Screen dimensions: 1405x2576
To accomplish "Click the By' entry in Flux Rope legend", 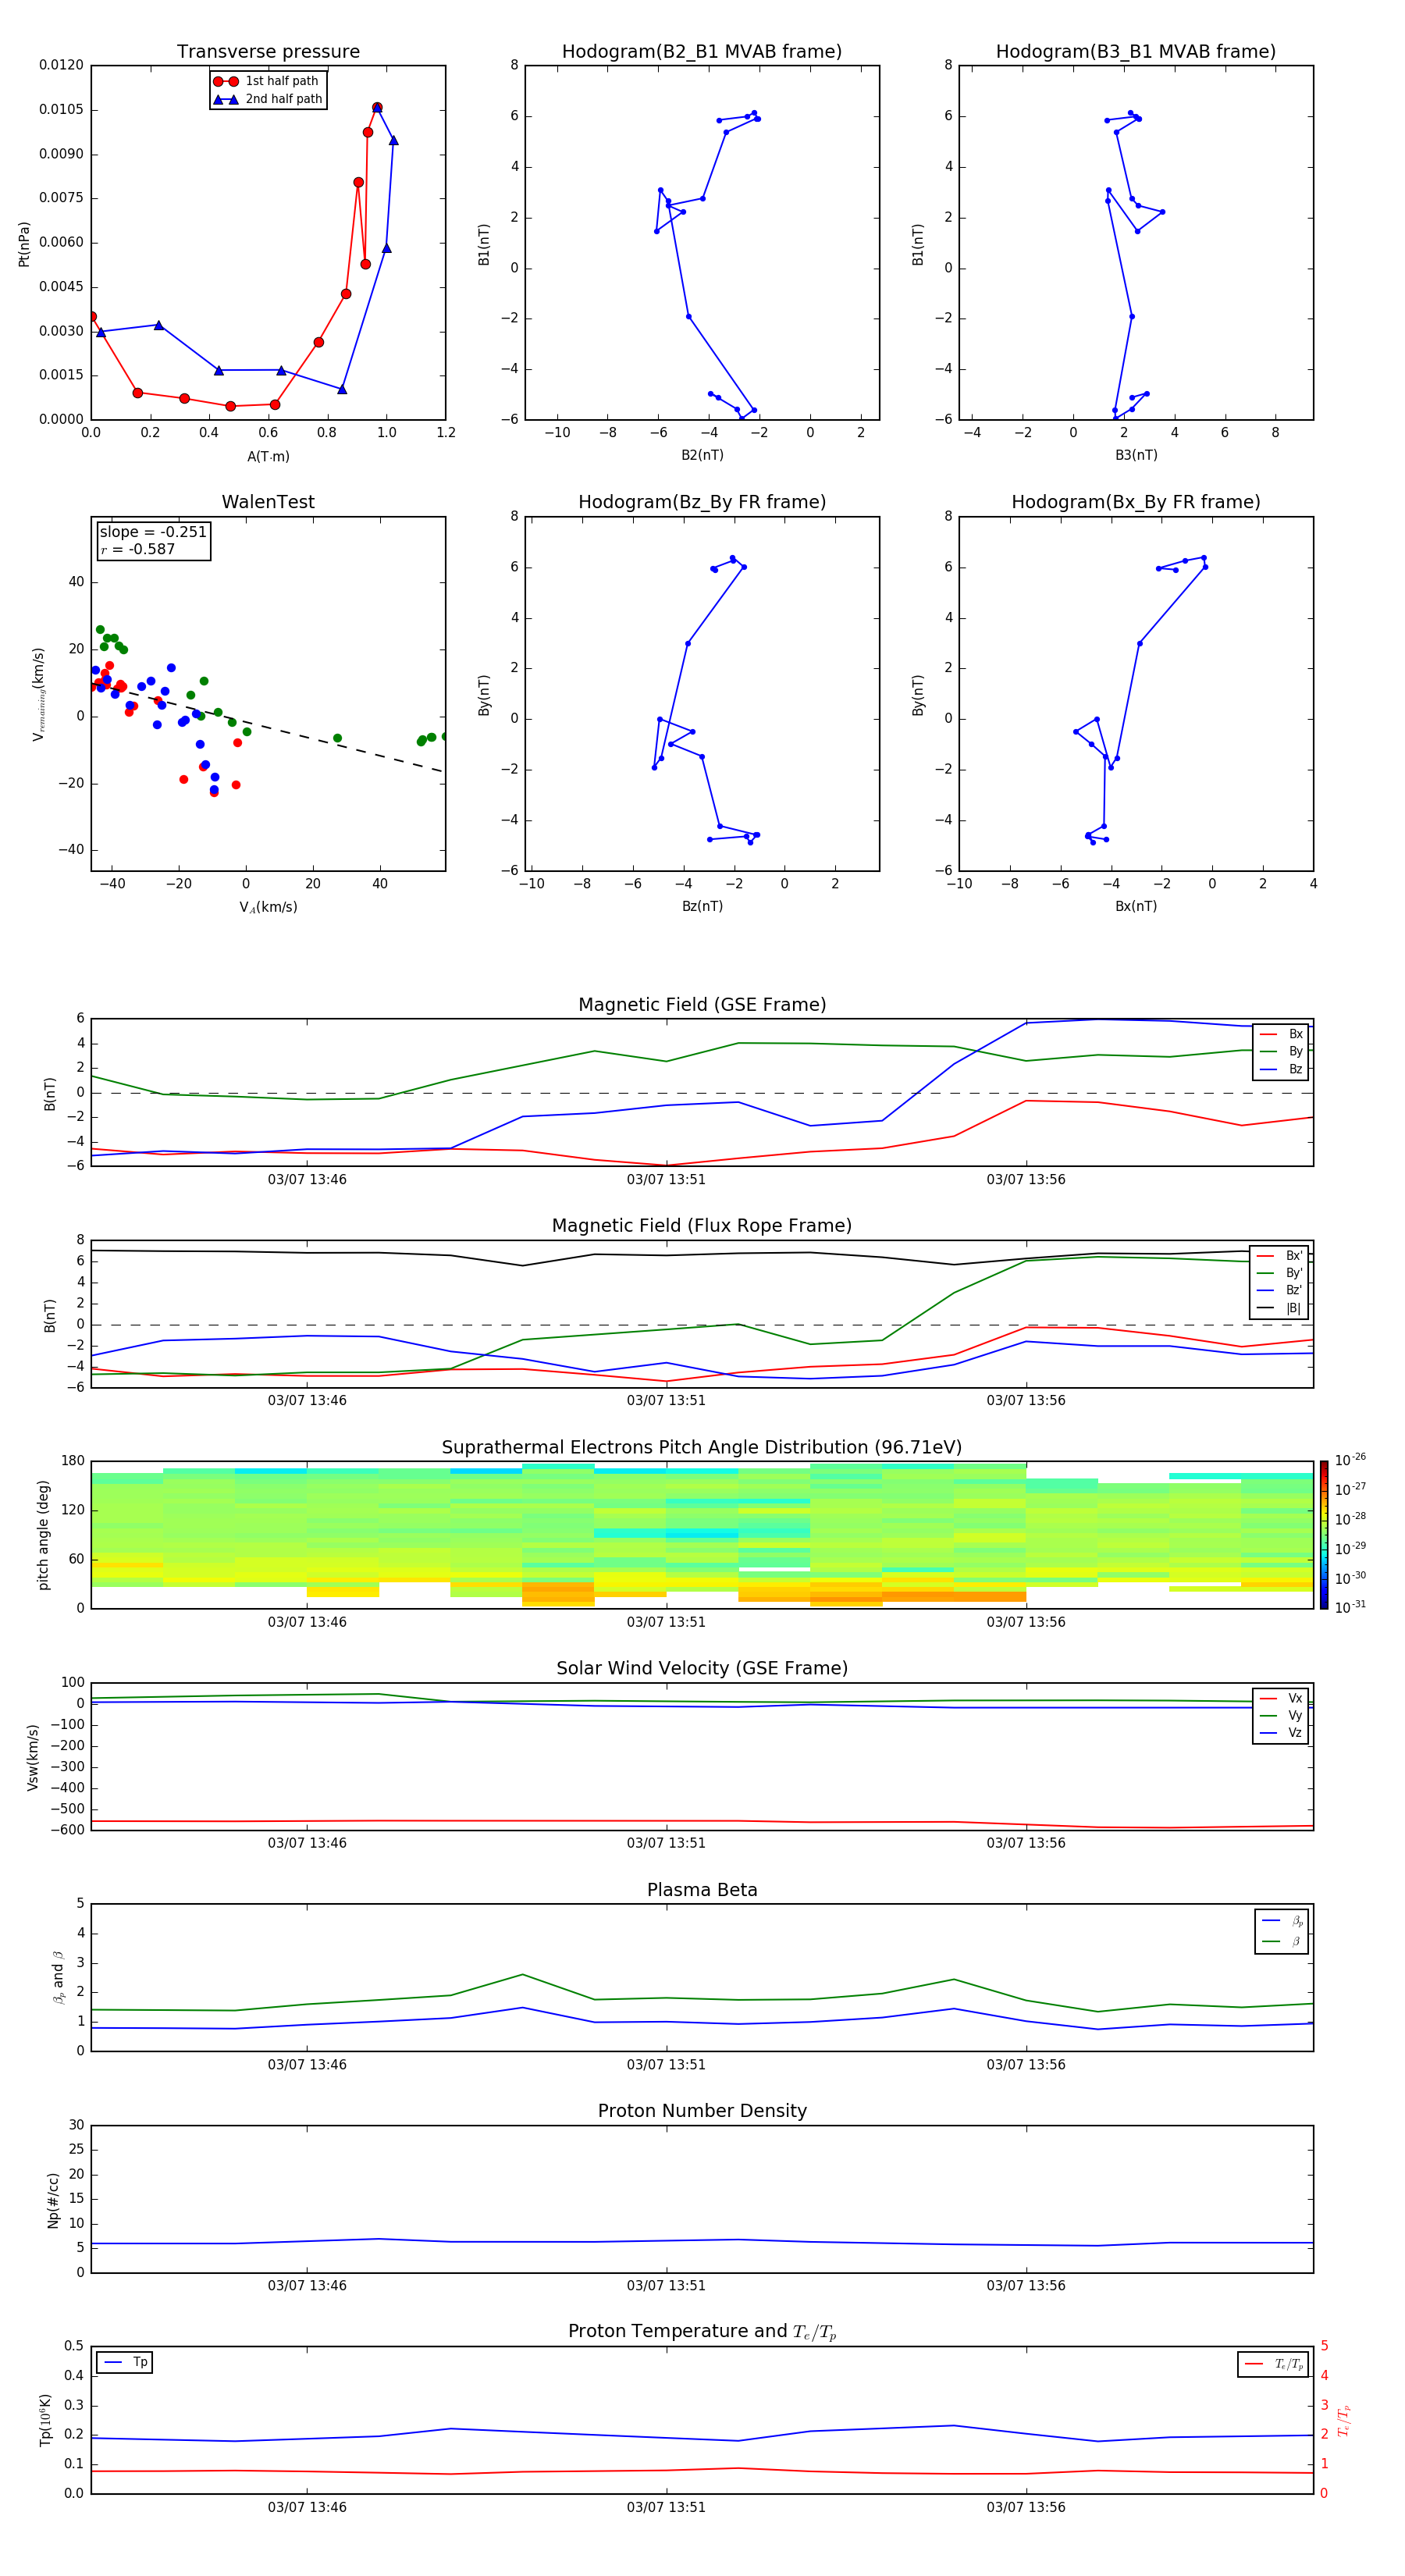I will coord(1280,1273).
